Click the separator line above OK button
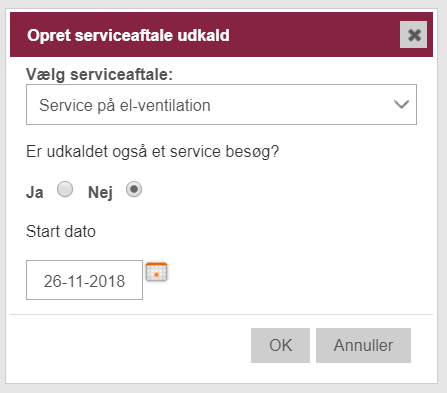447x393 pixels. click(x=221, y=314)
